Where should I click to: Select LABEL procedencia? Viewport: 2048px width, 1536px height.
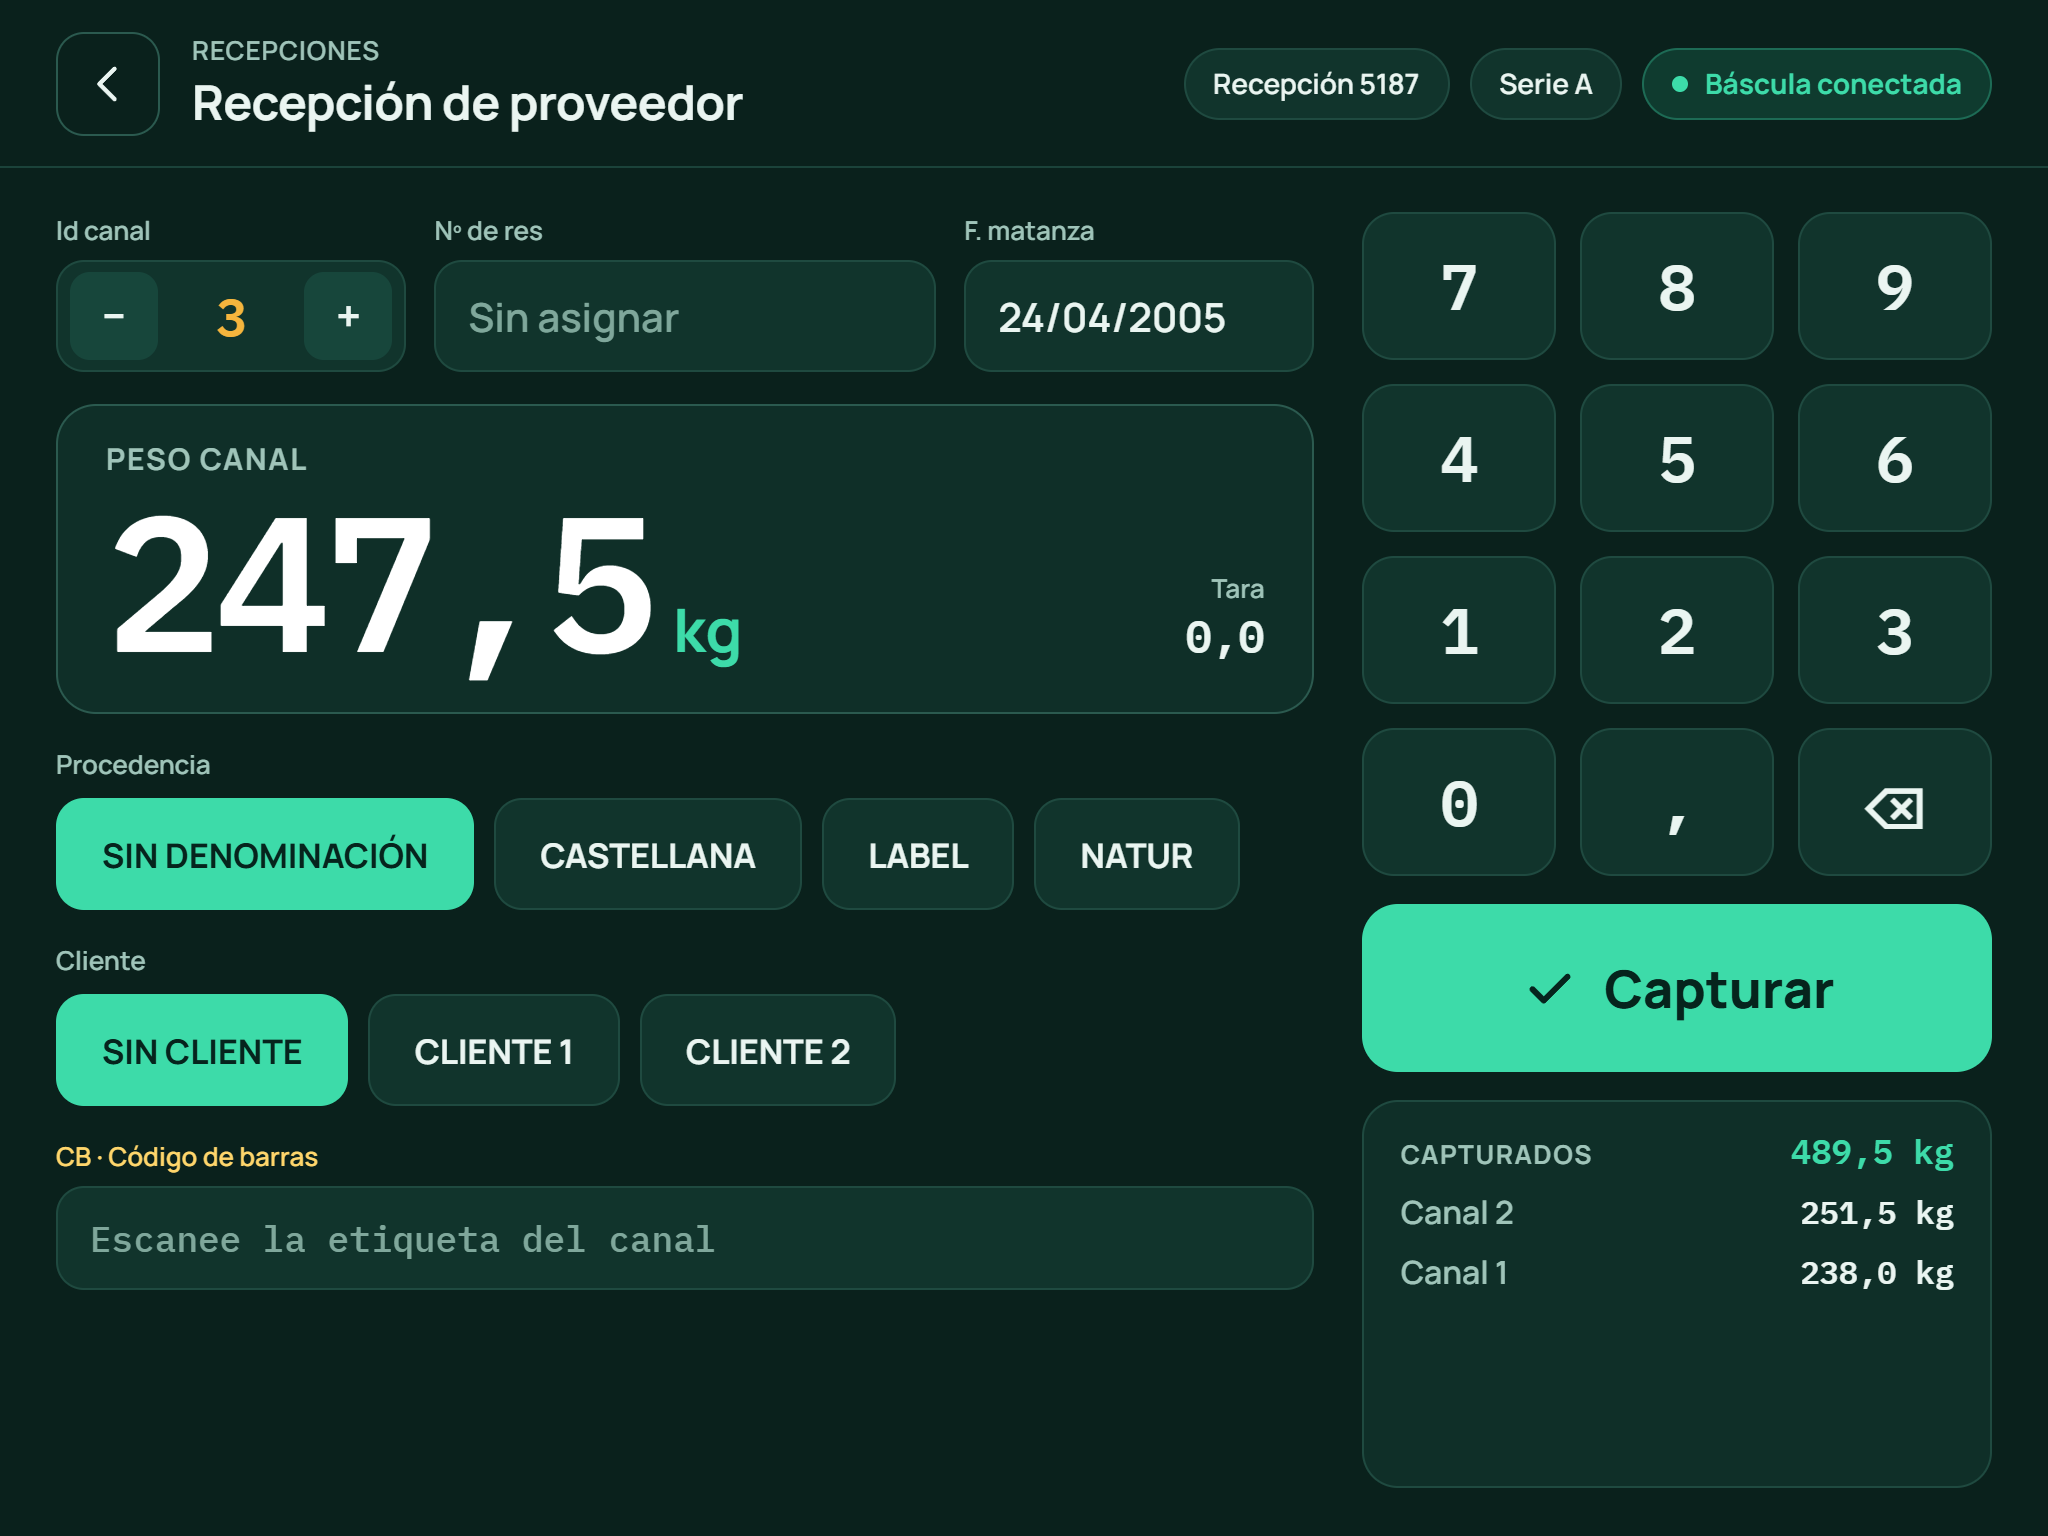click(x=918, y=854)
